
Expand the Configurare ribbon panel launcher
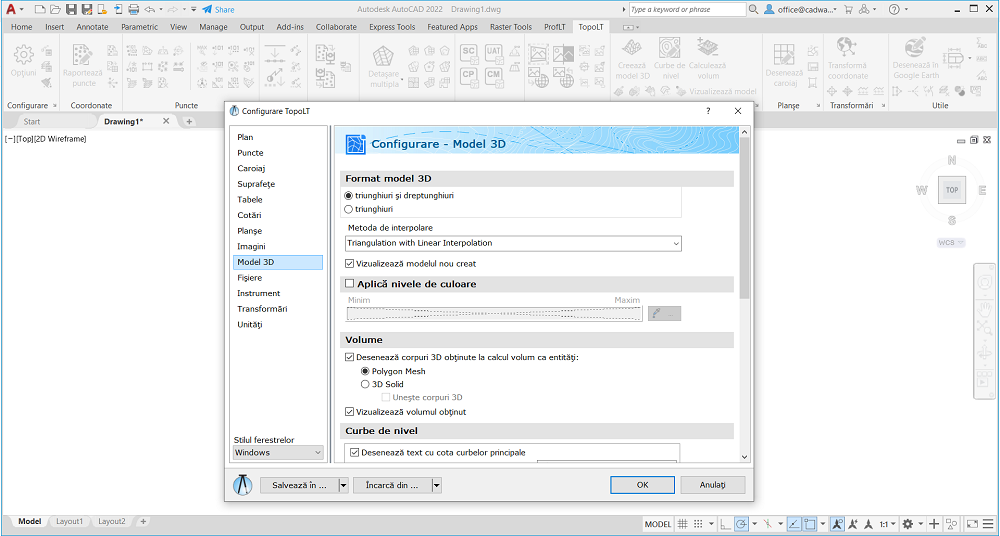tap(54, 105)
